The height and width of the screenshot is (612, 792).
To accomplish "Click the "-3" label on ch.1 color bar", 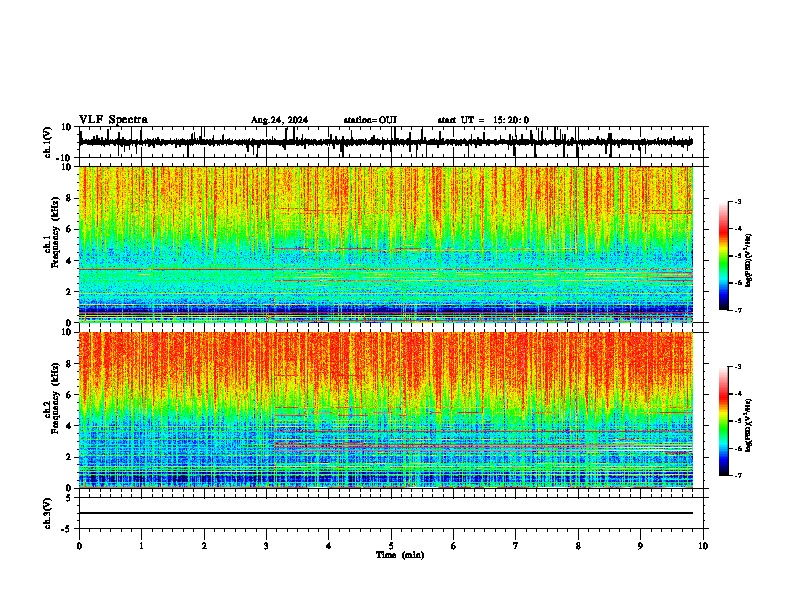I will click(738, 201).
